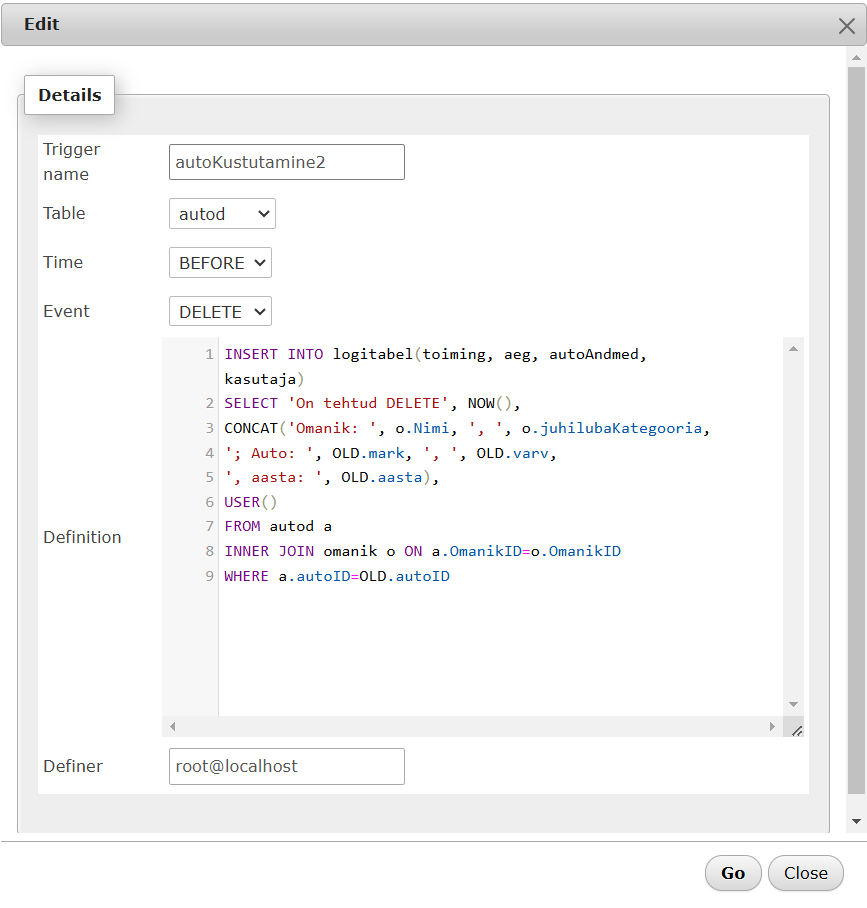Close the Edit dialog with the X
This screenshot has width=867, height=908.
pos(846,25)
